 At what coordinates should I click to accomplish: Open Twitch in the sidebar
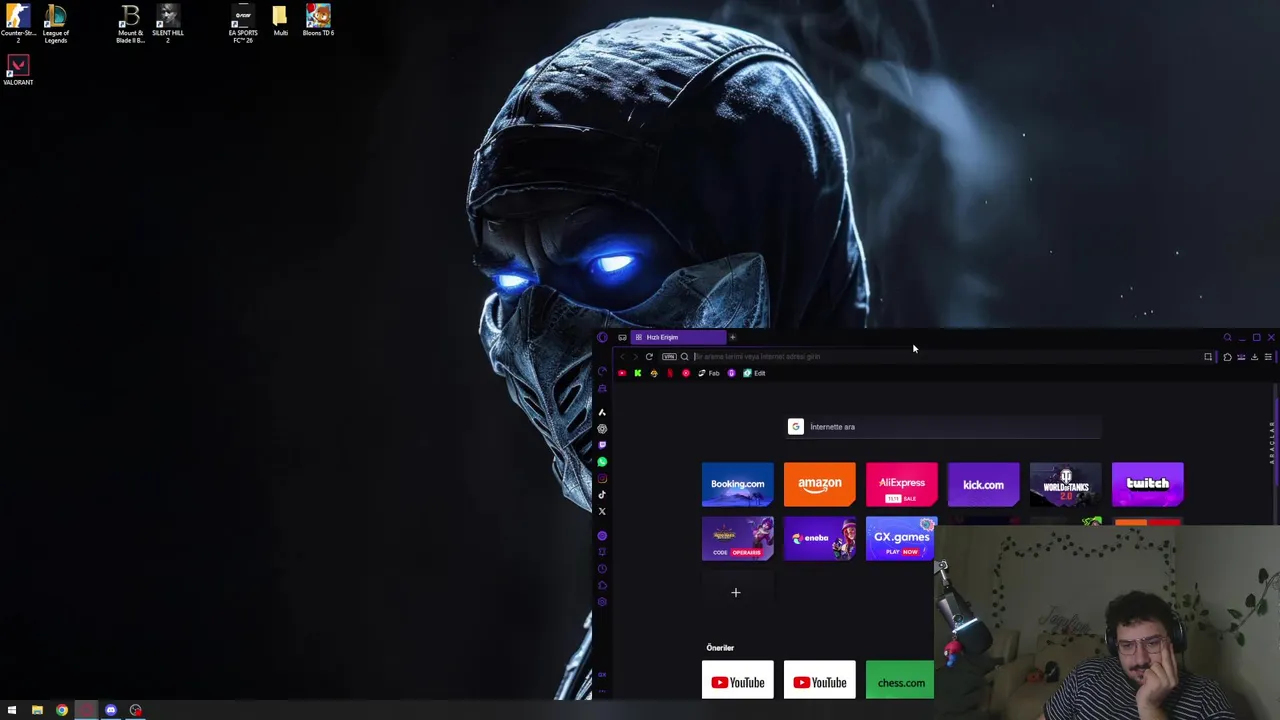click(x=602, y=445)
